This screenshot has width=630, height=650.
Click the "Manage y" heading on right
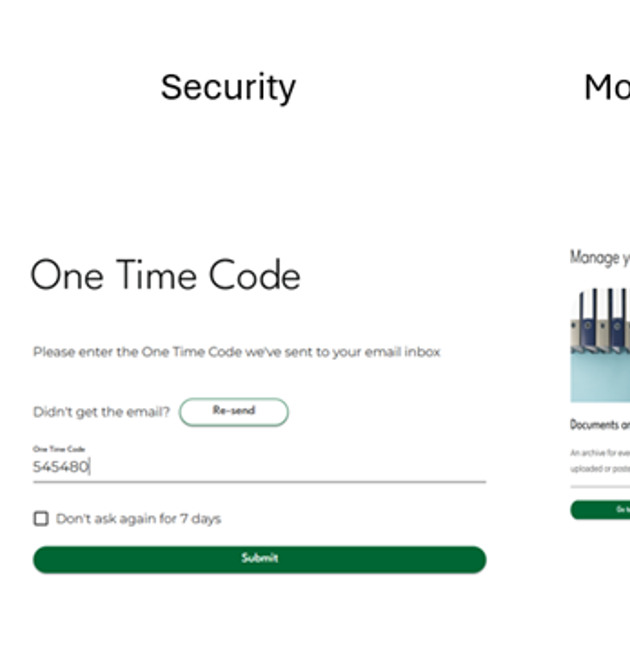pyautogui.click(x=599, y=257)
